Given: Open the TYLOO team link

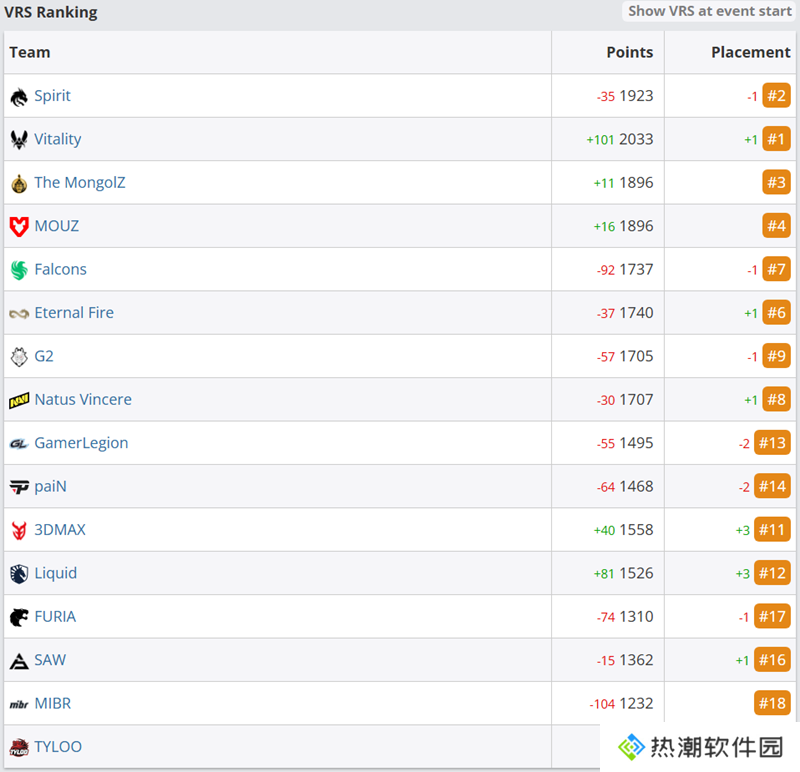Looking at the screenshot, I should pos(58,746).
